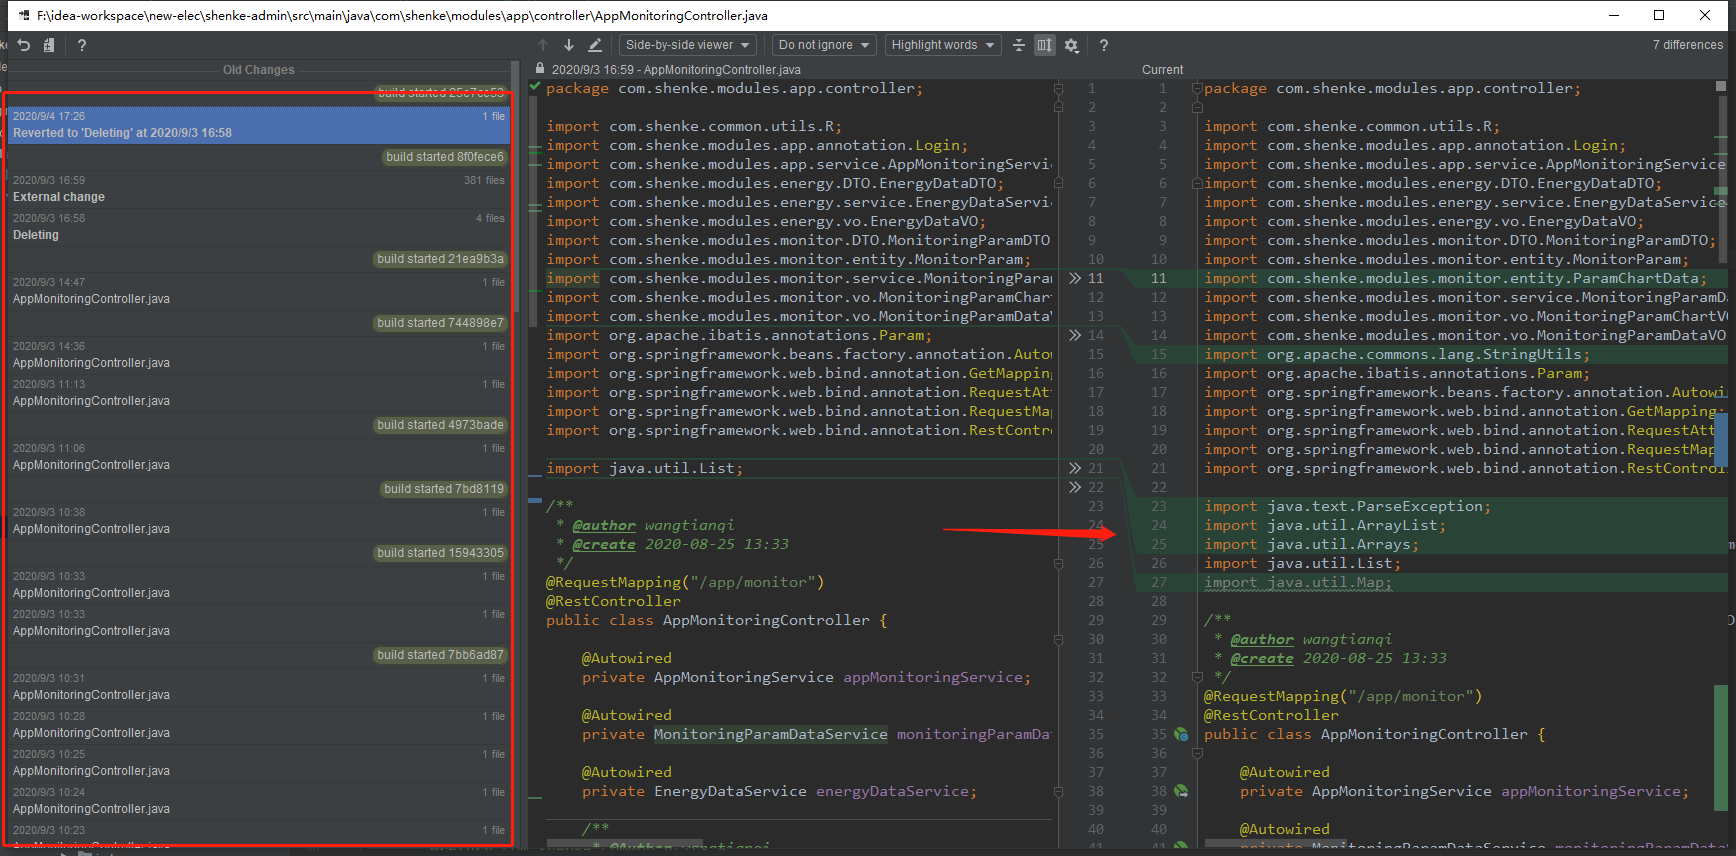Open Highlight words dropdown
This screenshot has height=856, width=1736.
(x=943, y=45)
